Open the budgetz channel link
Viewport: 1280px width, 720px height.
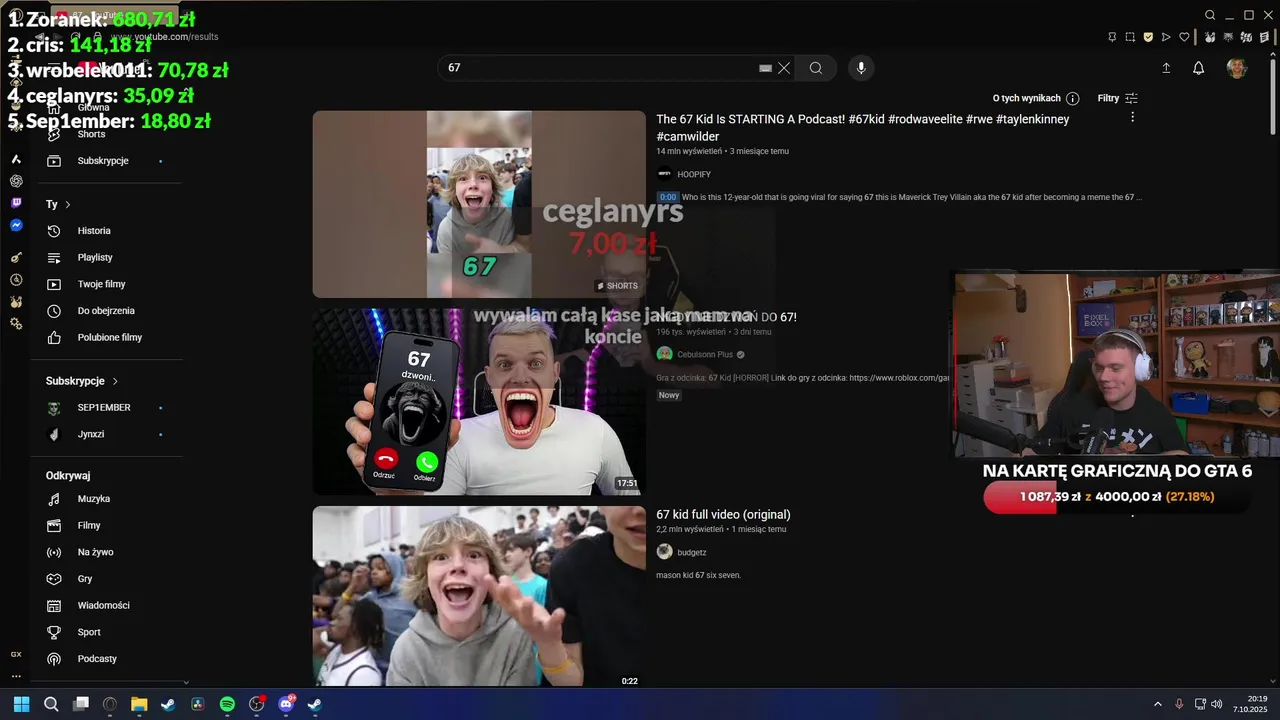692,552
